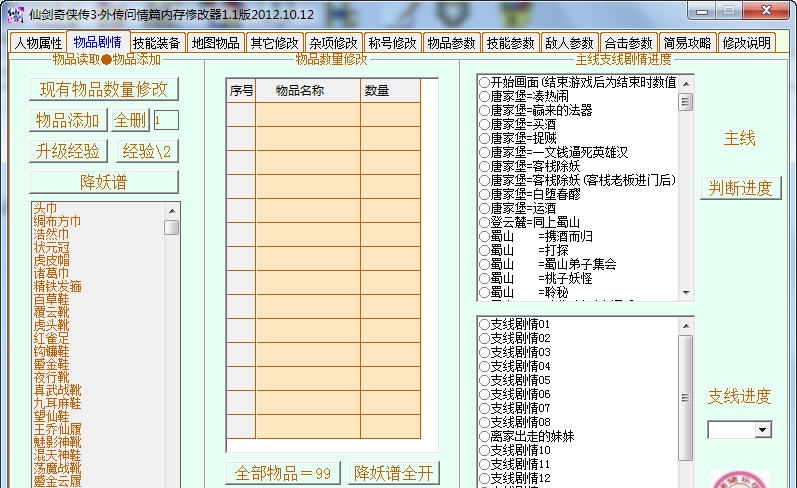Select radio 唐家堡=赢来的法器
Screen dimensions: 797x488
(484, 110)
